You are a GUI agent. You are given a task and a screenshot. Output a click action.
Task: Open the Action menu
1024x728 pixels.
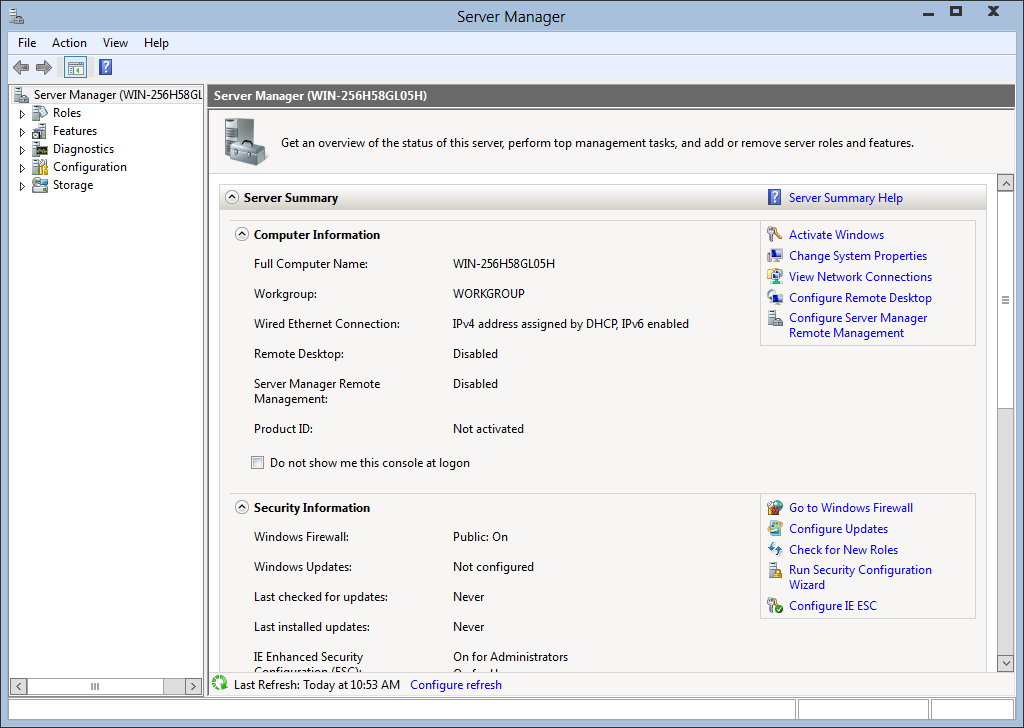[69, 43]
